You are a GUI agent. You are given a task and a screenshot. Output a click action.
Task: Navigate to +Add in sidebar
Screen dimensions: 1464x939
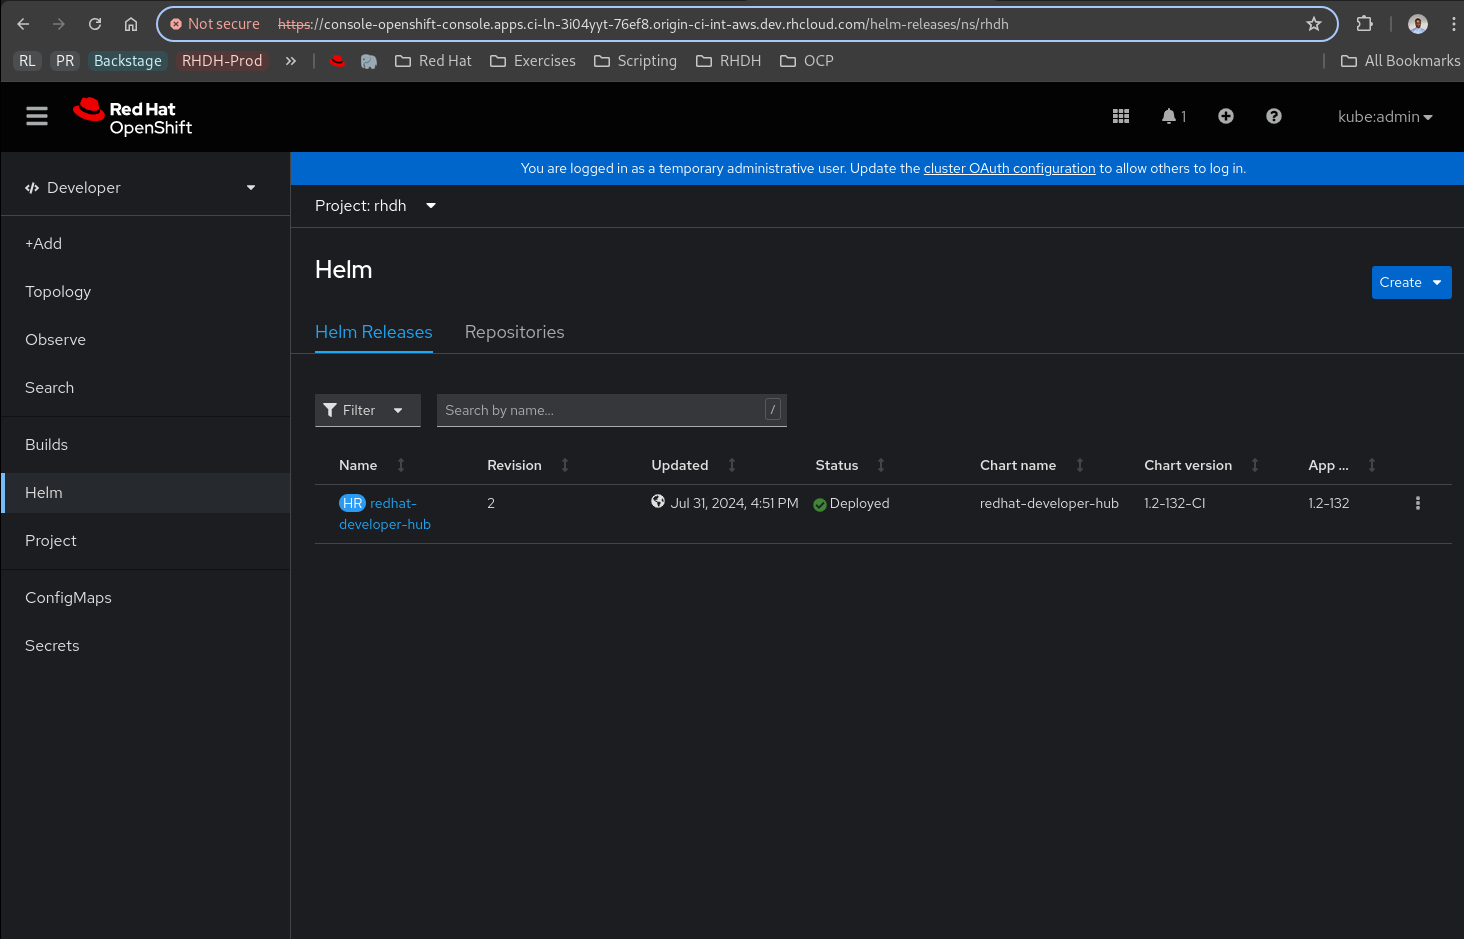146,244
